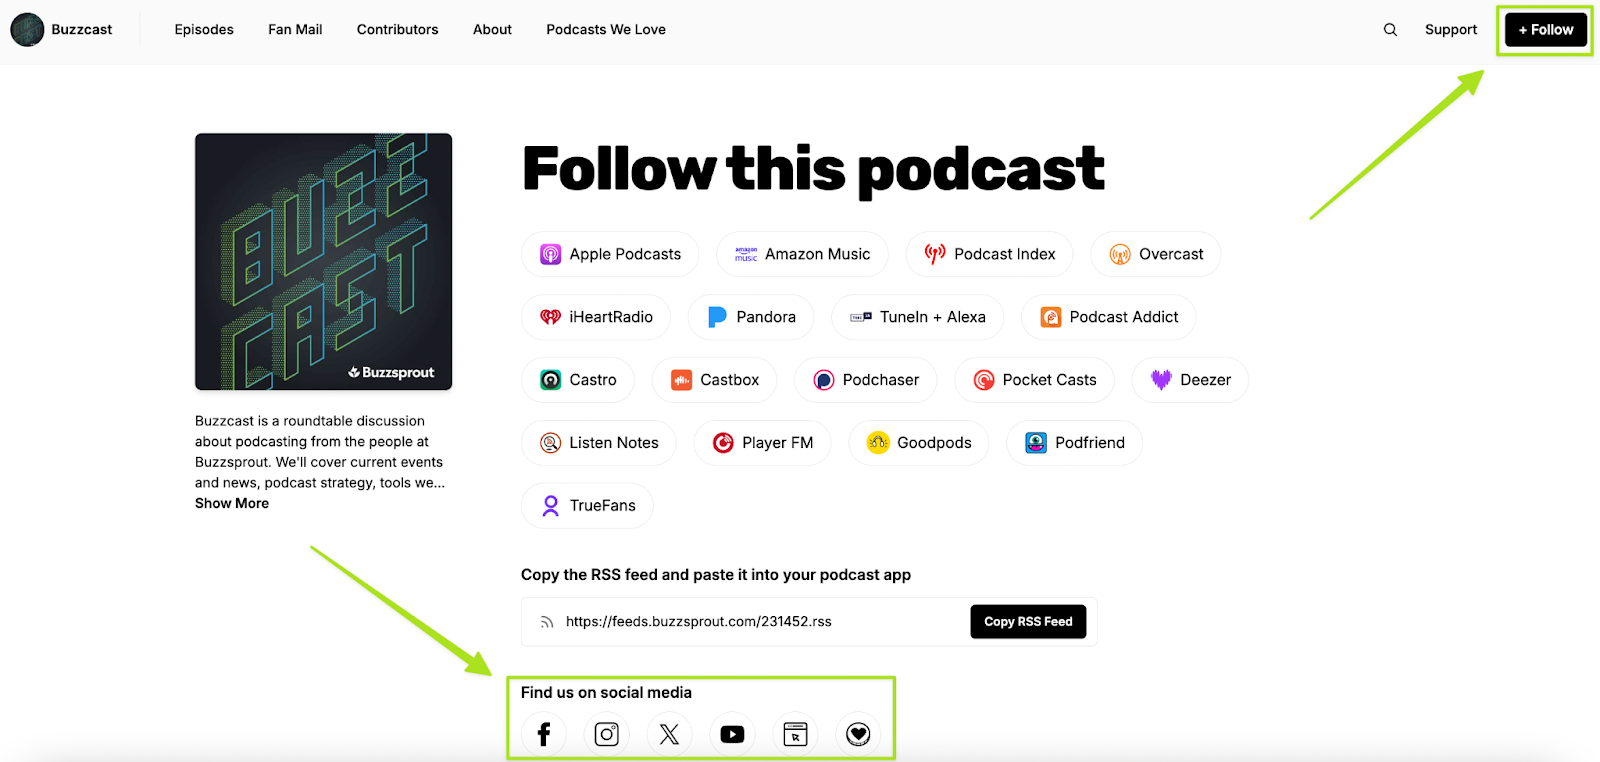This screenshot has height=762, width=1600.
Task: Go to the Fan Mail page
Action: pos(295,30)
